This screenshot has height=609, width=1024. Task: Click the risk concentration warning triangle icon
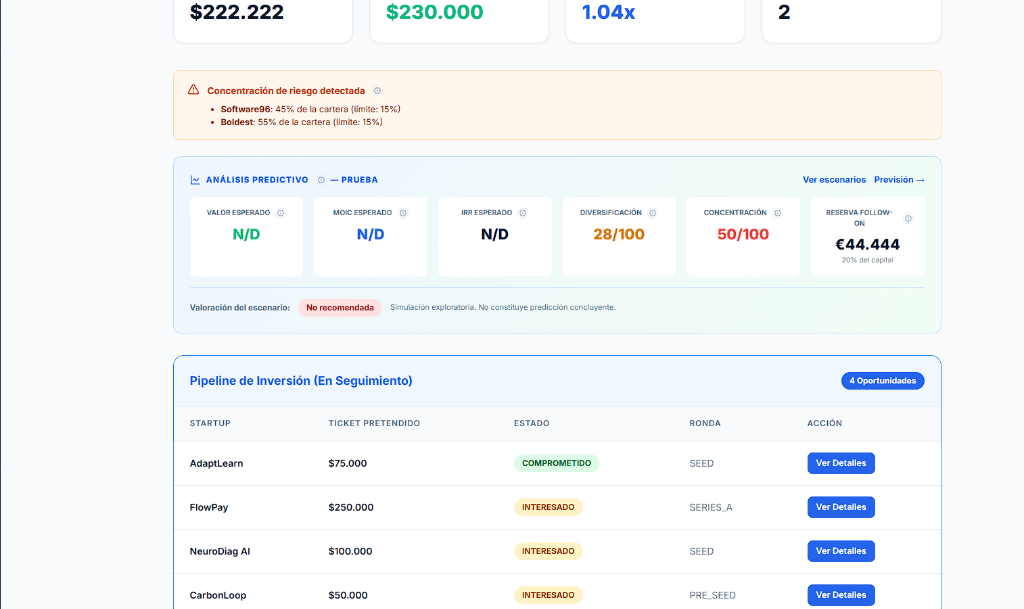pyautogui.click(x=193, y=90)
